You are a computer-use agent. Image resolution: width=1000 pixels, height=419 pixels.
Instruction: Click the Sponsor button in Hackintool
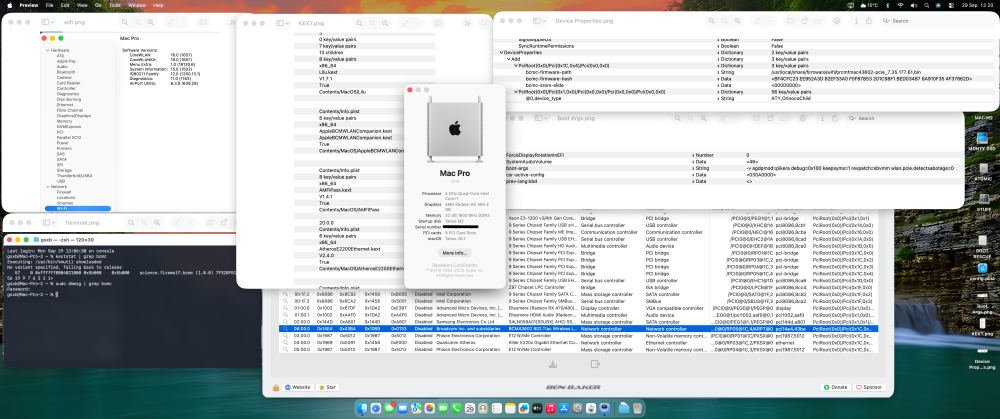click(870, 387)
